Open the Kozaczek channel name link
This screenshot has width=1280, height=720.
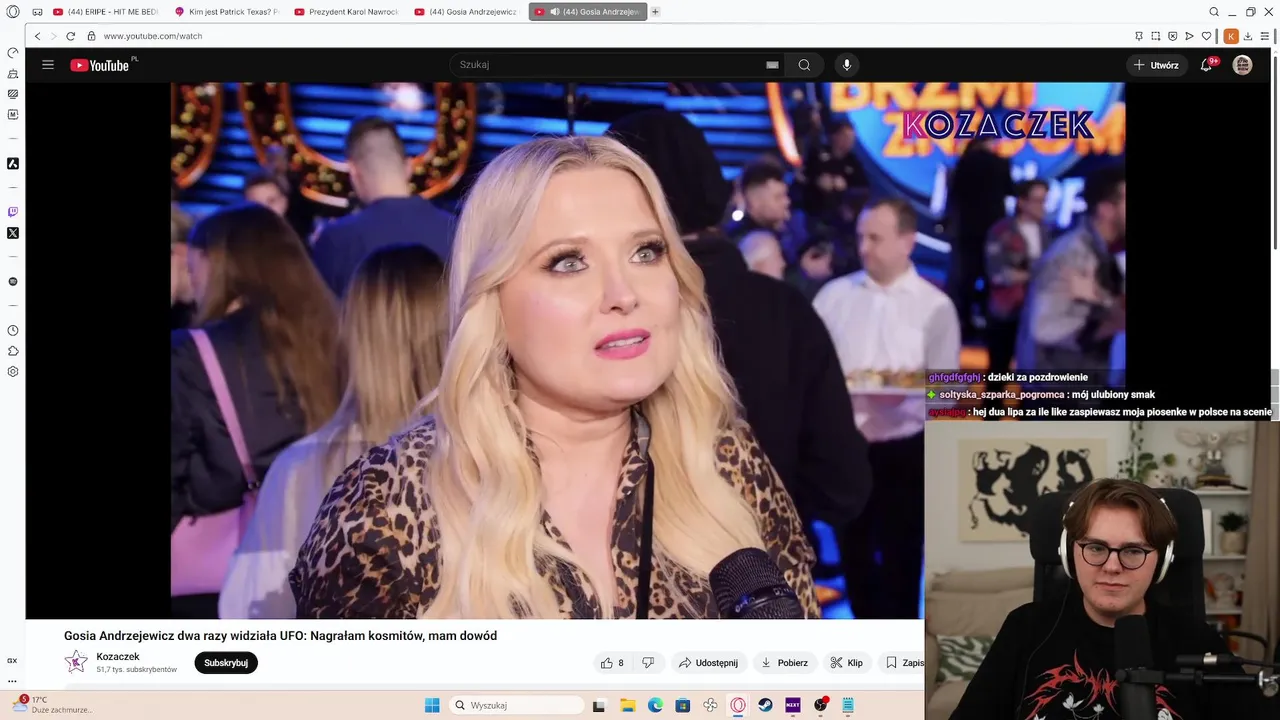118,657
